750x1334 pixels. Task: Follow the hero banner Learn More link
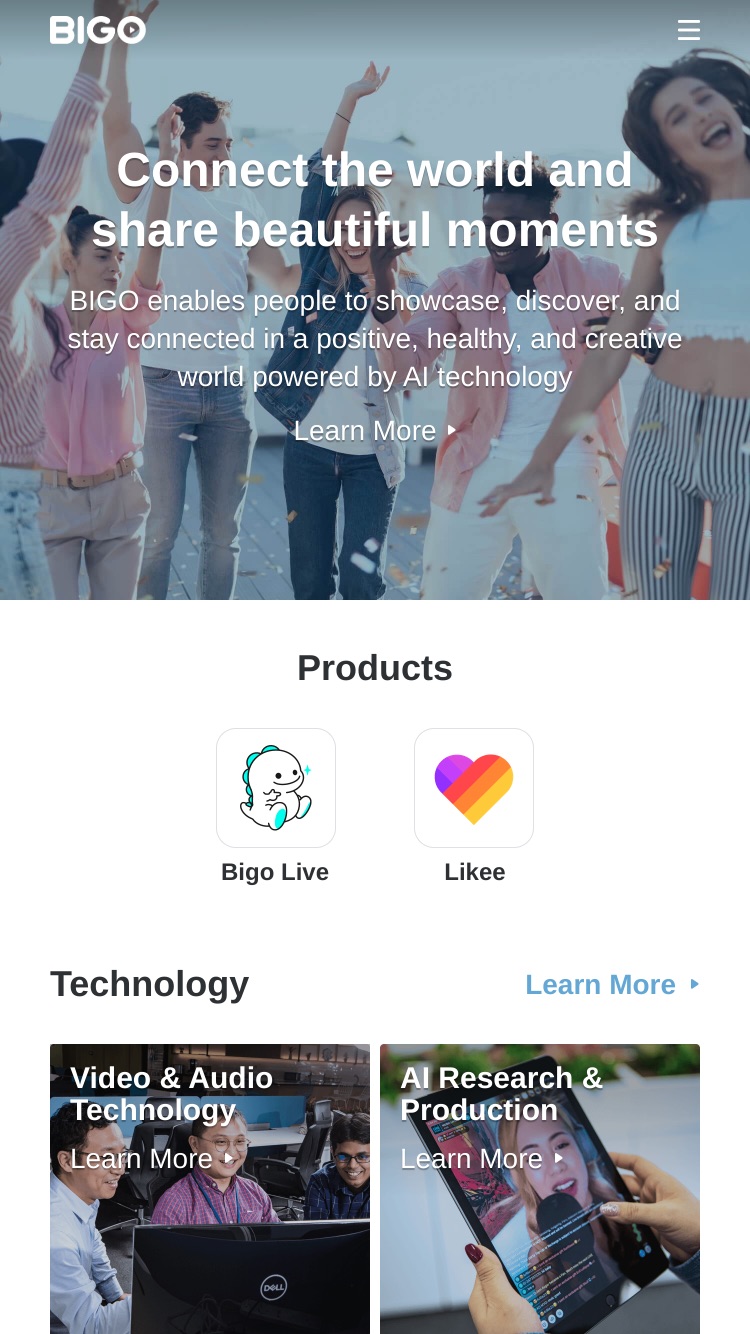(x=365, y=430)
